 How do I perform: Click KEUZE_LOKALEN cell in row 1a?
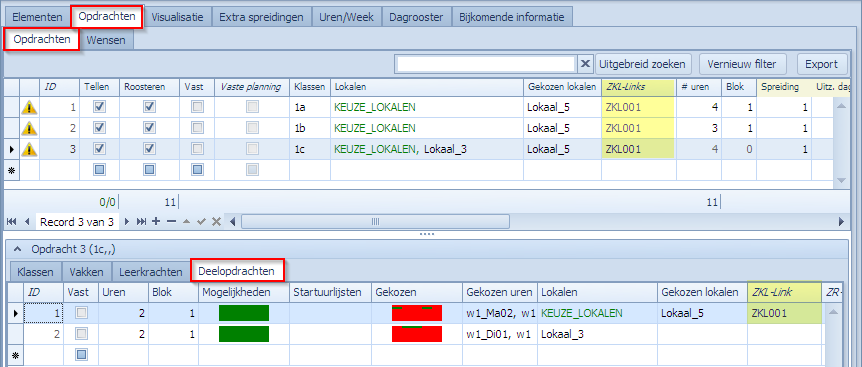click(427, 107)
